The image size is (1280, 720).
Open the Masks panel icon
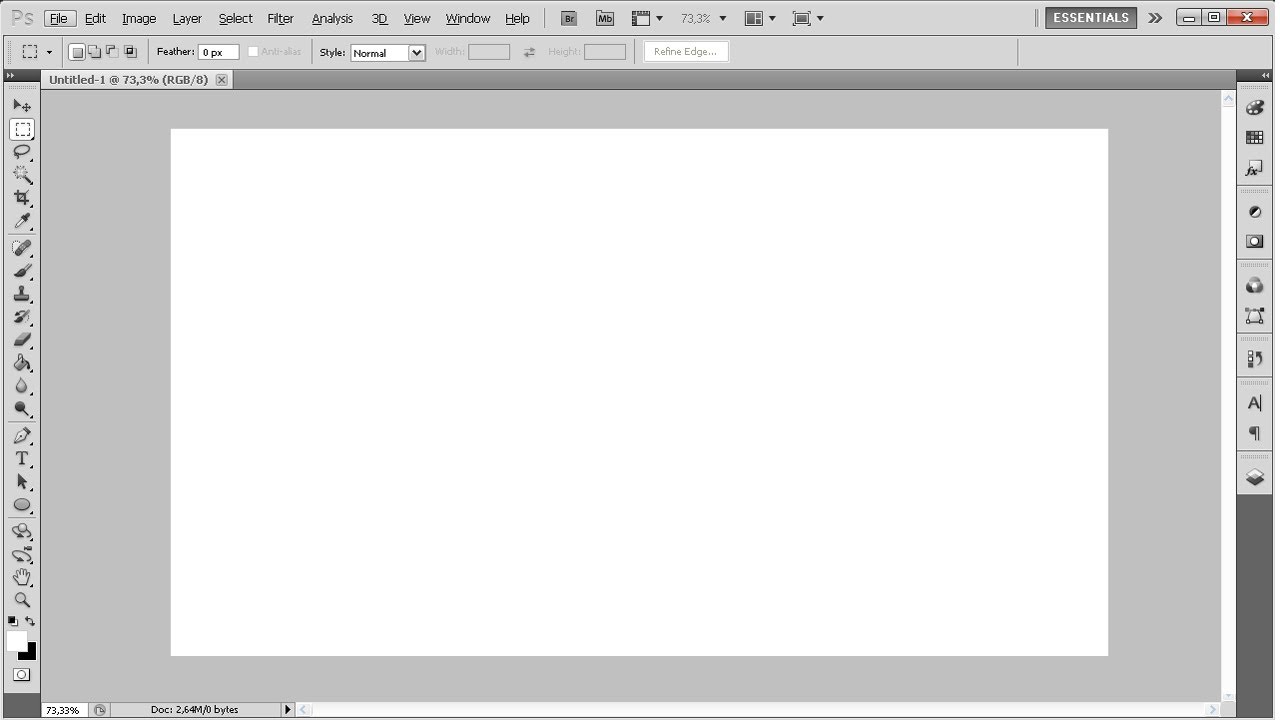pyautogui.click(x=1255, y=242)
